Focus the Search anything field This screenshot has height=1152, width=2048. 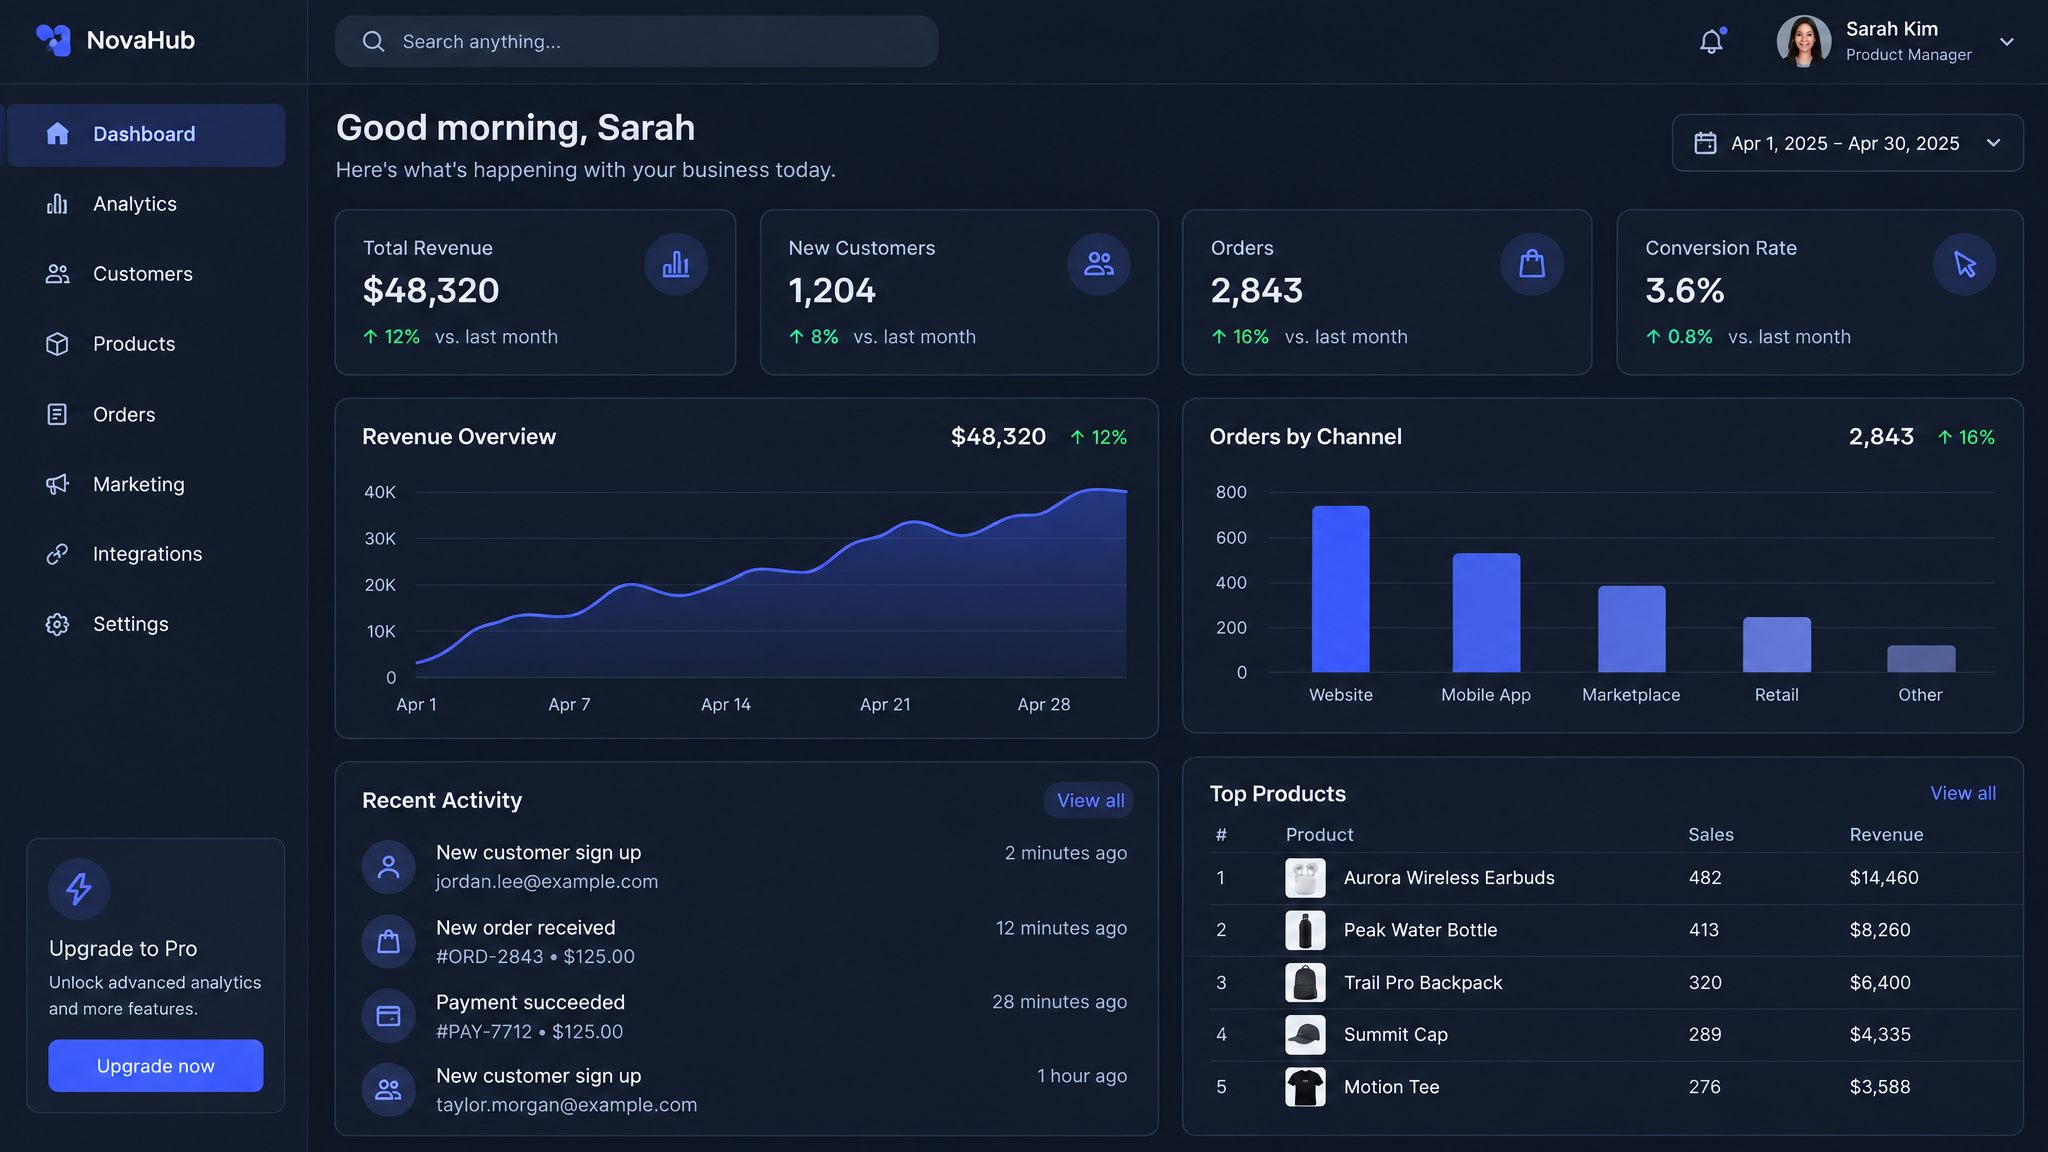[637, 41]
